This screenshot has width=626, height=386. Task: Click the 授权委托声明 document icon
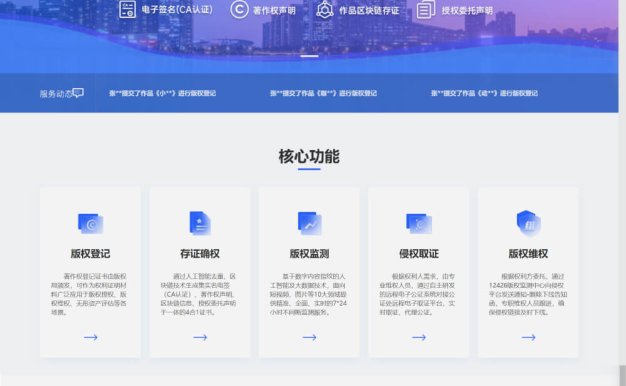pos(426,9)
